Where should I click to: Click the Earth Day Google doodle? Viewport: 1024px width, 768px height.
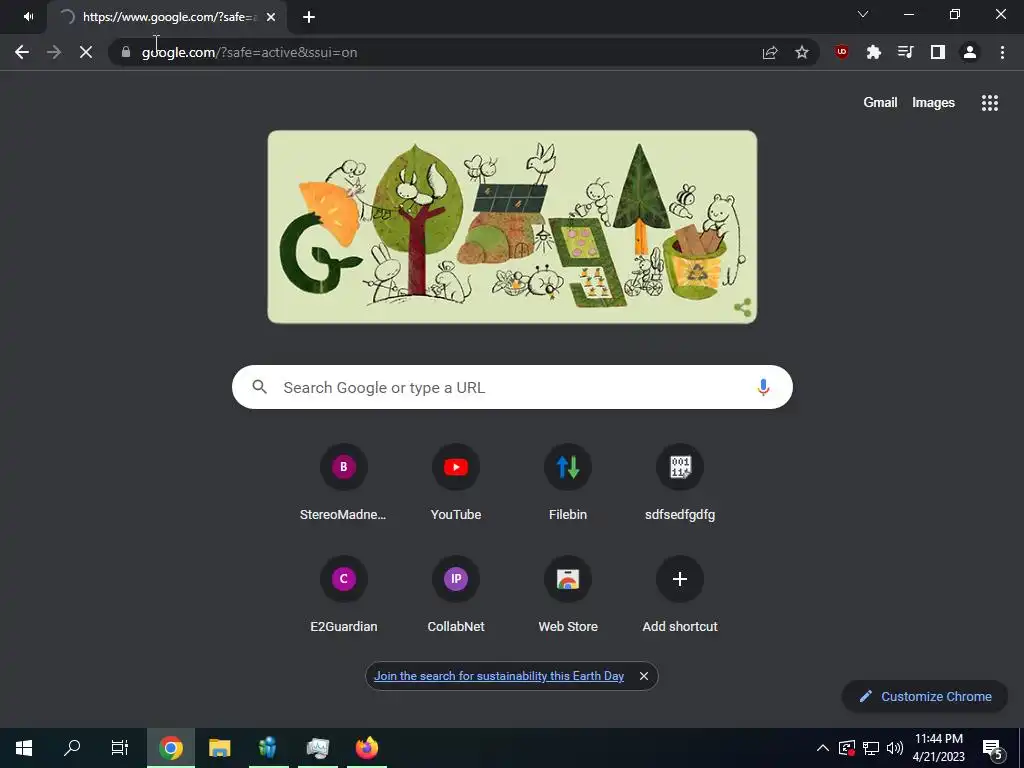pyautogui.click(x=512, y=227)
